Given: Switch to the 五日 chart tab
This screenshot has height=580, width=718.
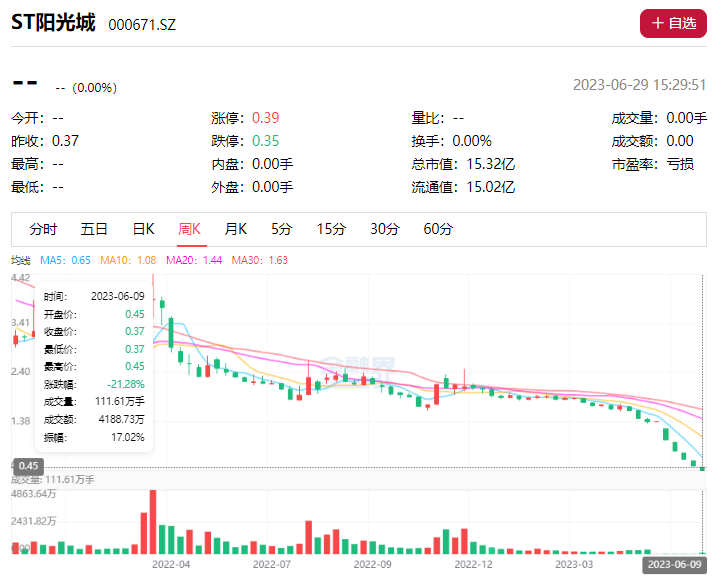Looking at the screenshot, I should click(x=94, y=229).
